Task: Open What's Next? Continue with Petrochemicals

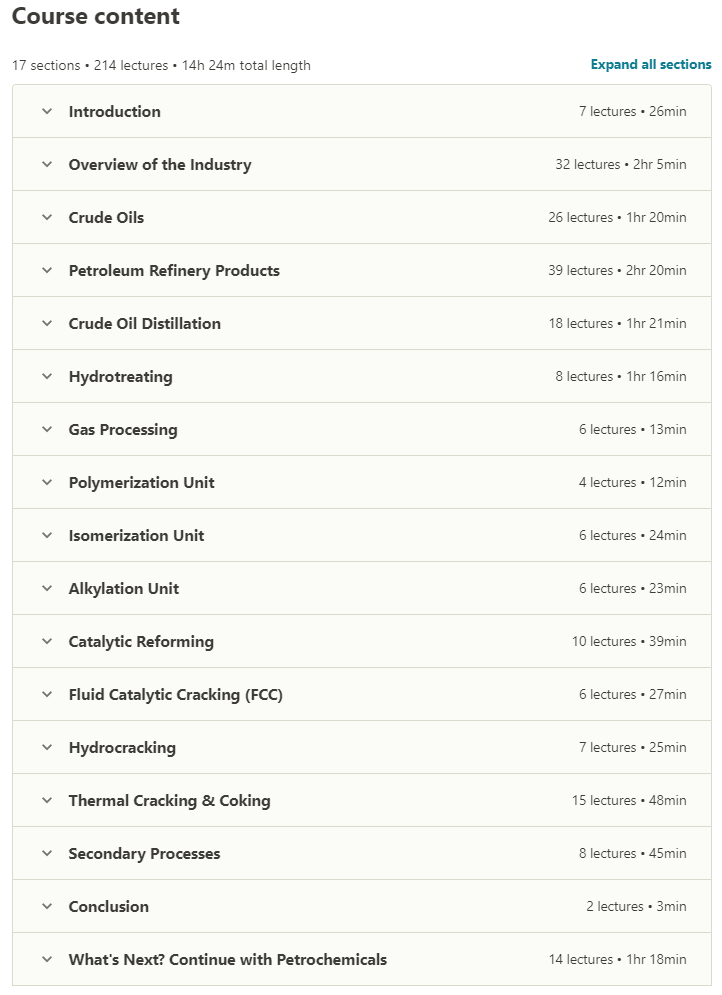Action: click(x=227, y=960)
